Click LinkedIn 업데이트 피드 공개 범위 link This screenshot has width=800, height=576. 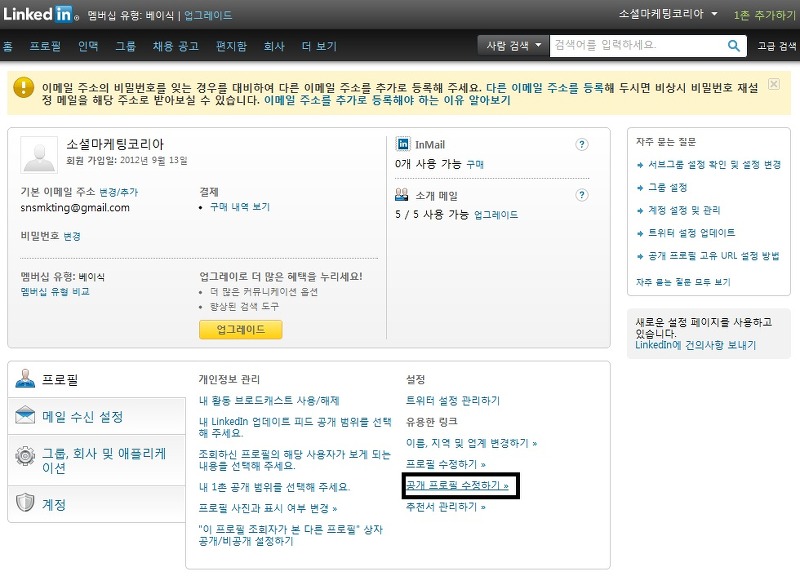[295, 427]
